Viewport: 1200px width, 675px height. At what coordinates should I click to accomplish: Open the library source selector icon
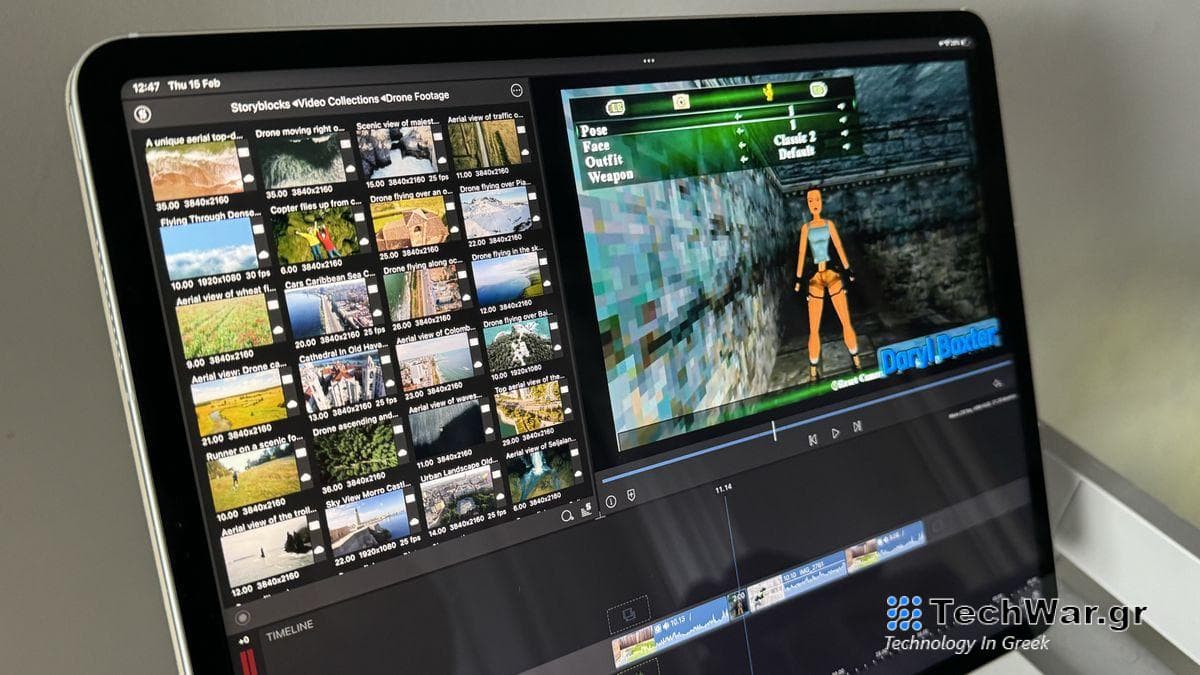tap(143, 113)
